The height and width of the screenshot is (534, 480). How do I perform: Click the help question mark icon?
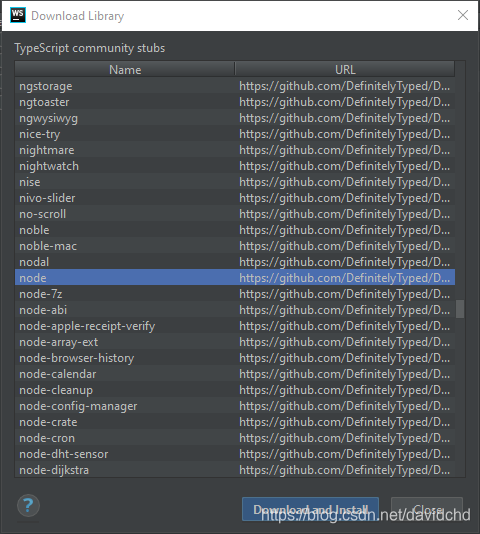28,505
